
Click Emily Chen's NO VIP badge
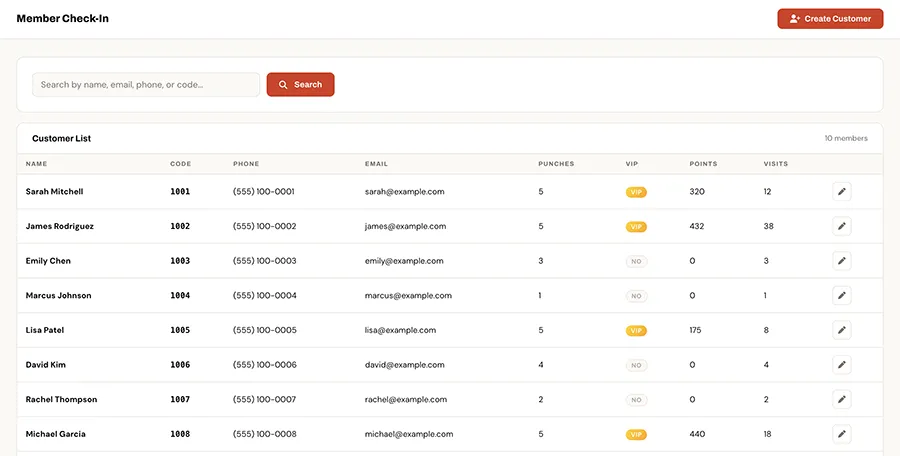[637, 261]
